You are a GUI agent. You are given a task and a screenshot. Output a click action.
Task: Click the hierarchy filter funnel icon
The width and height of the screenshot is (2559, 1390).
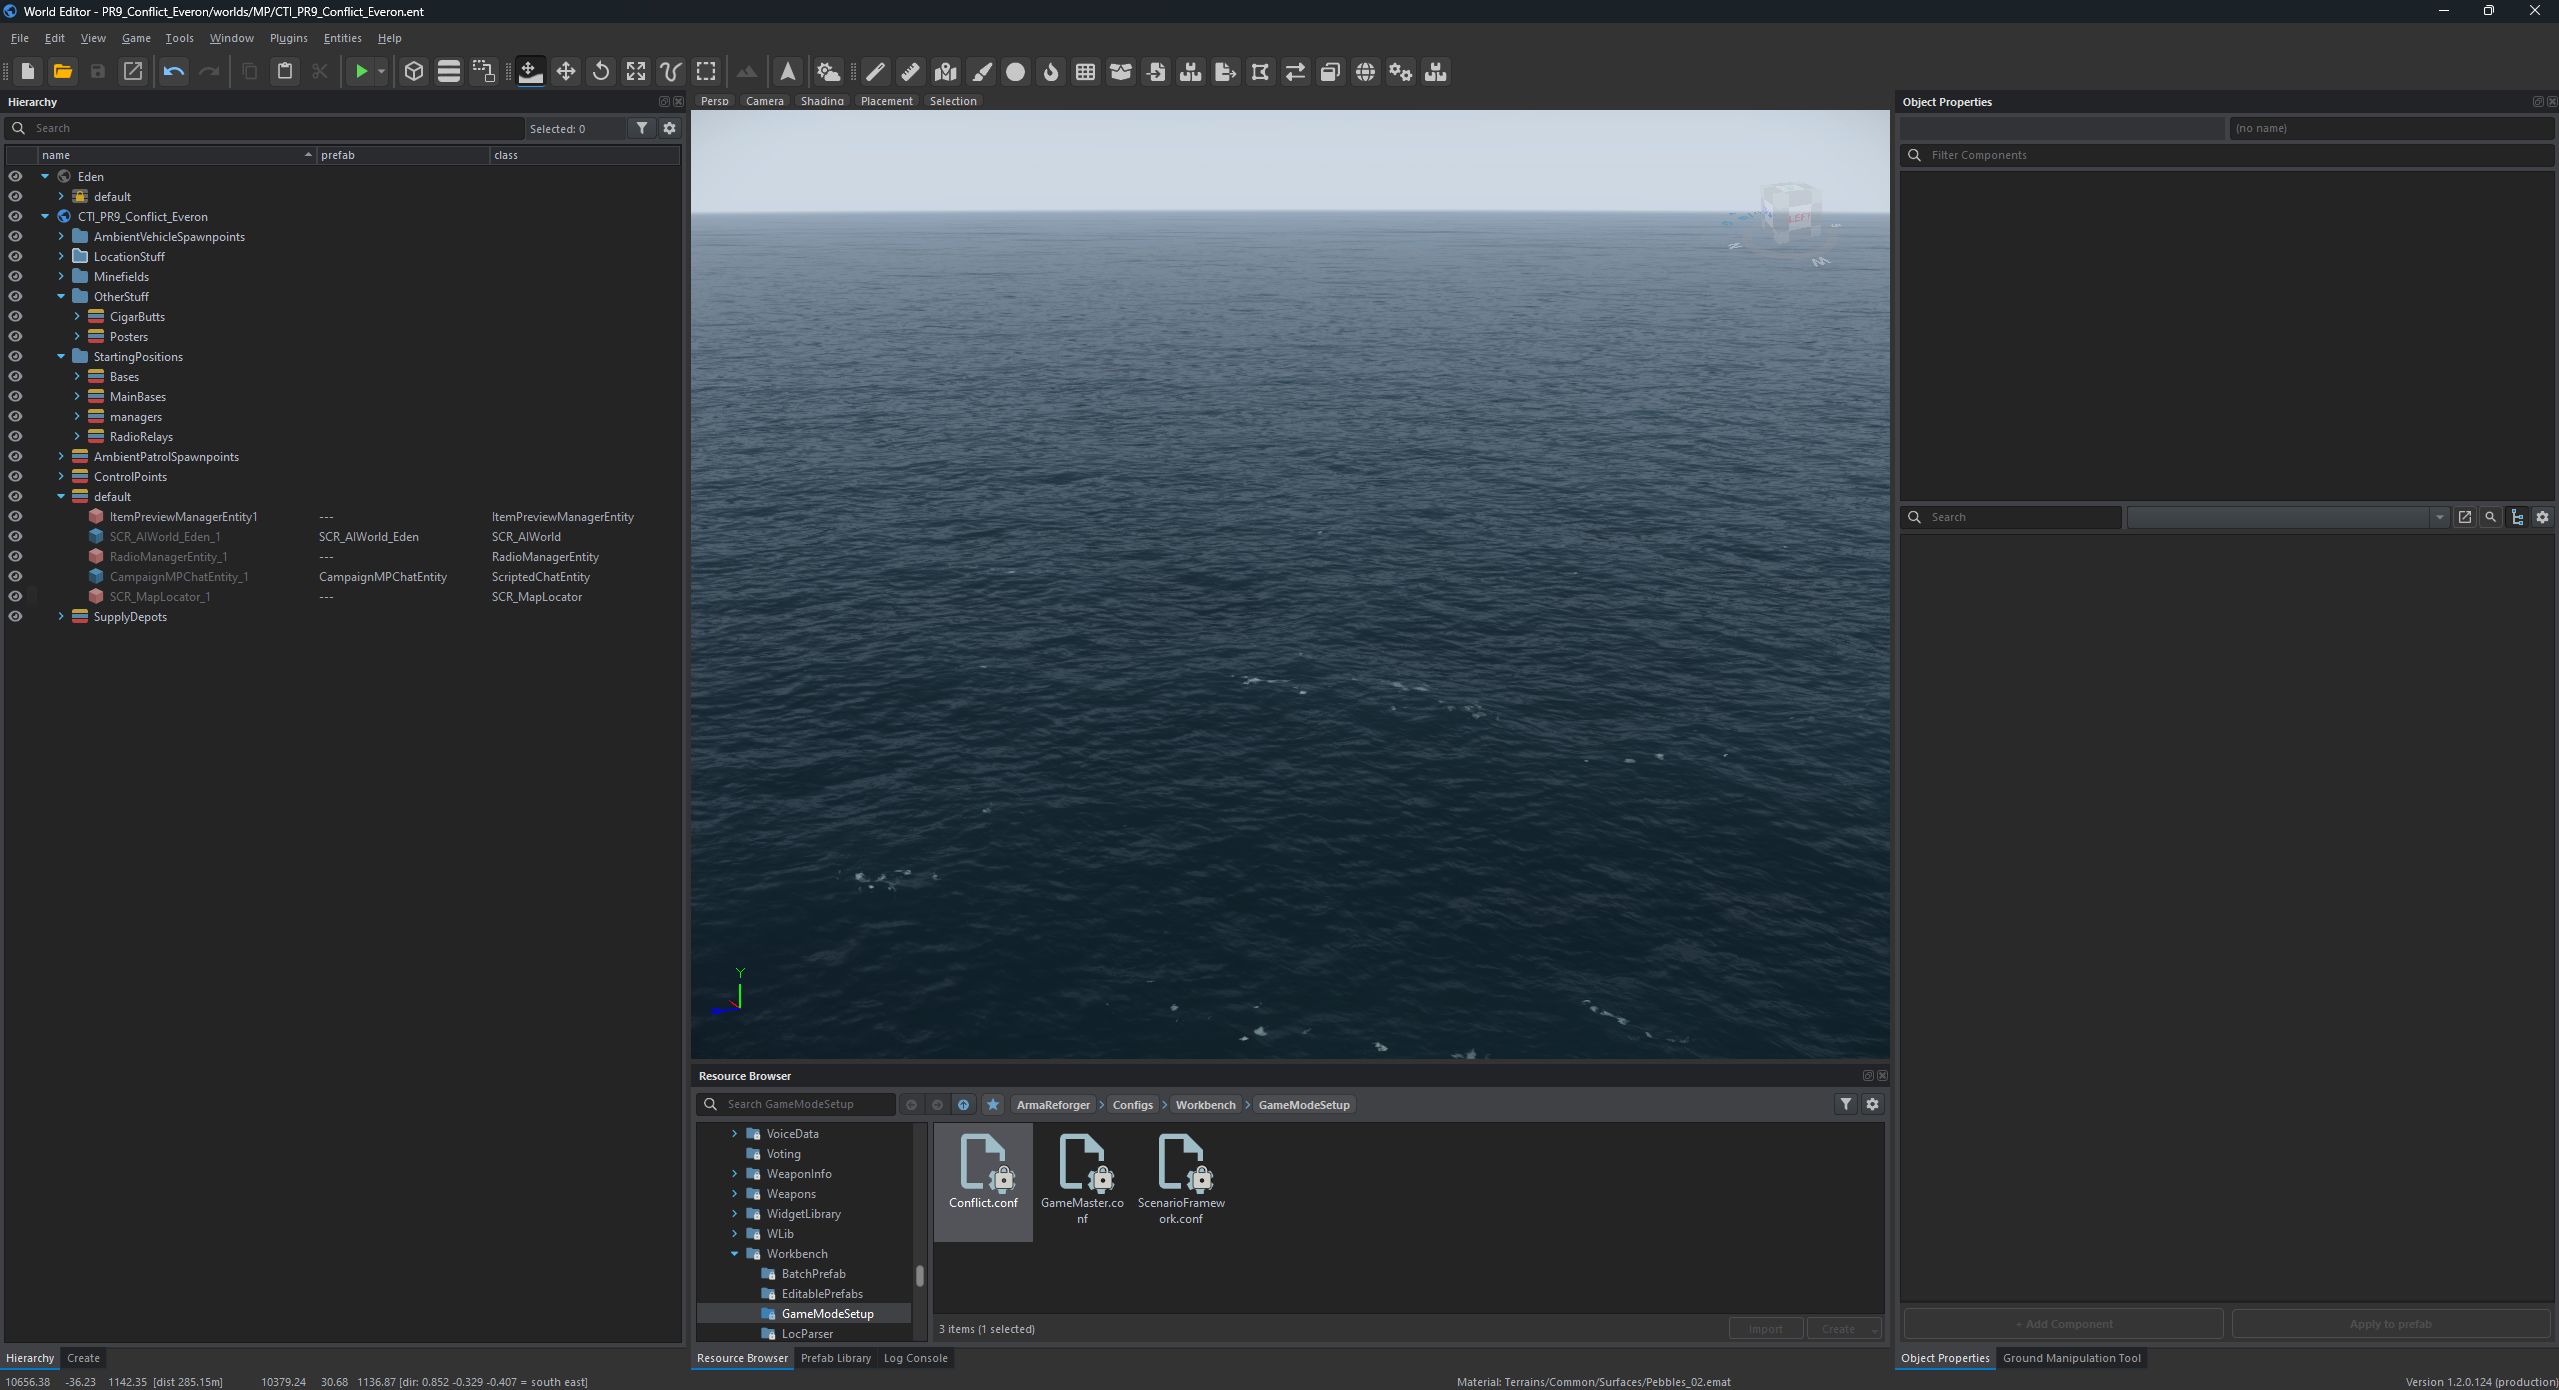click(642, 128)
